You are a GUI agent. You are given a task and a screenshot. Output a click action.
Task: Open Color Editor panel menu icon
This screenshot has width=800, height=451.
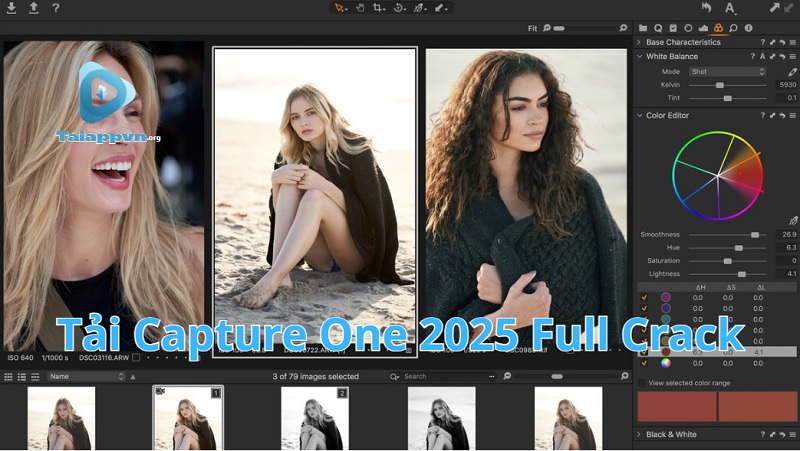[x=792, y=115]
